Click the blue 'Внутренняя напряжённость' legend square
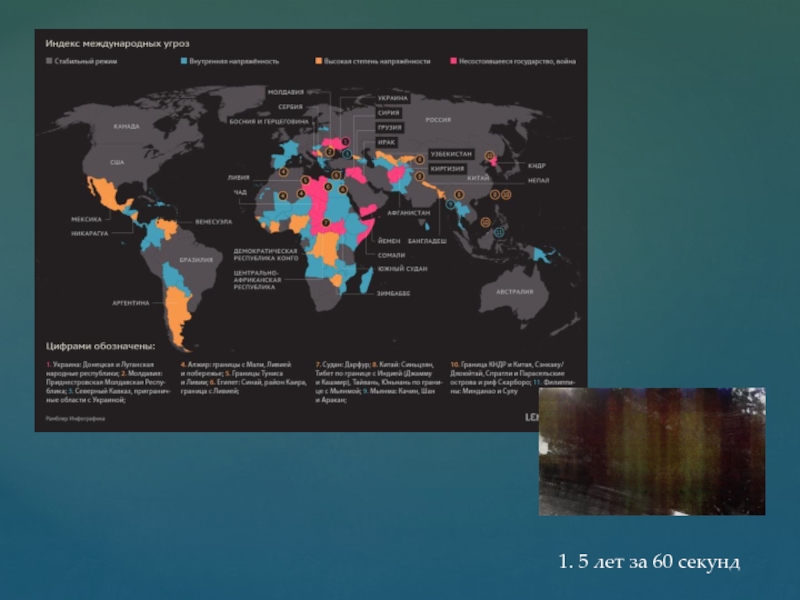This screenshot has height=600, width=800. 184,61
